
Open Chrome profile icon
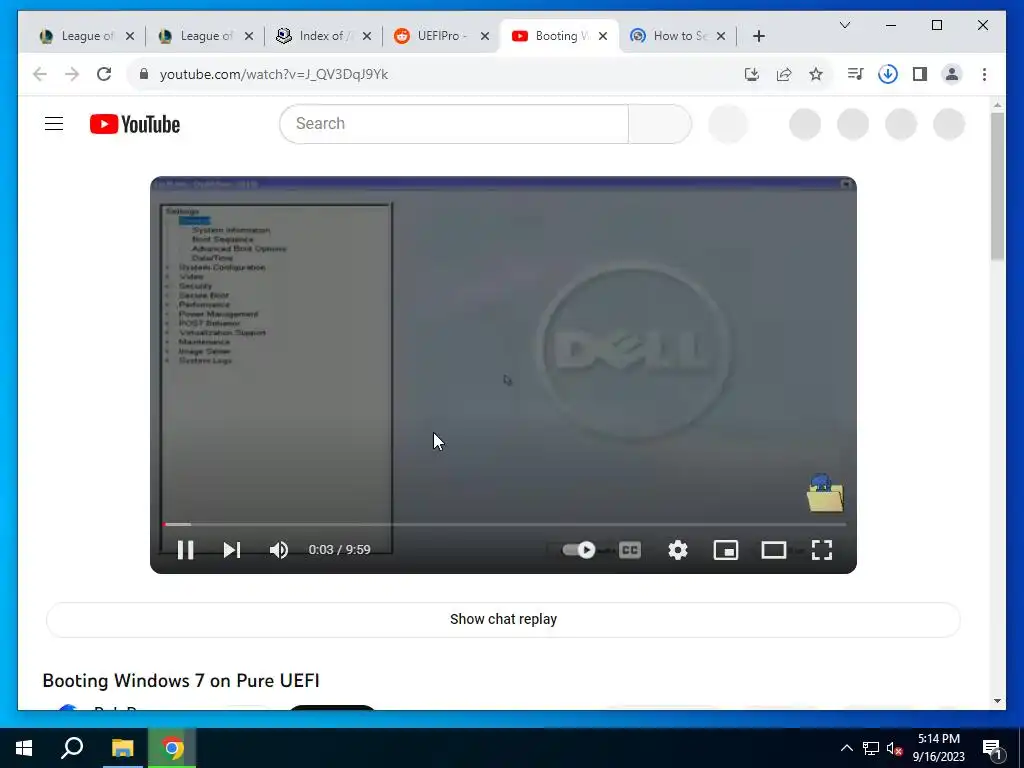click(952, 74)
